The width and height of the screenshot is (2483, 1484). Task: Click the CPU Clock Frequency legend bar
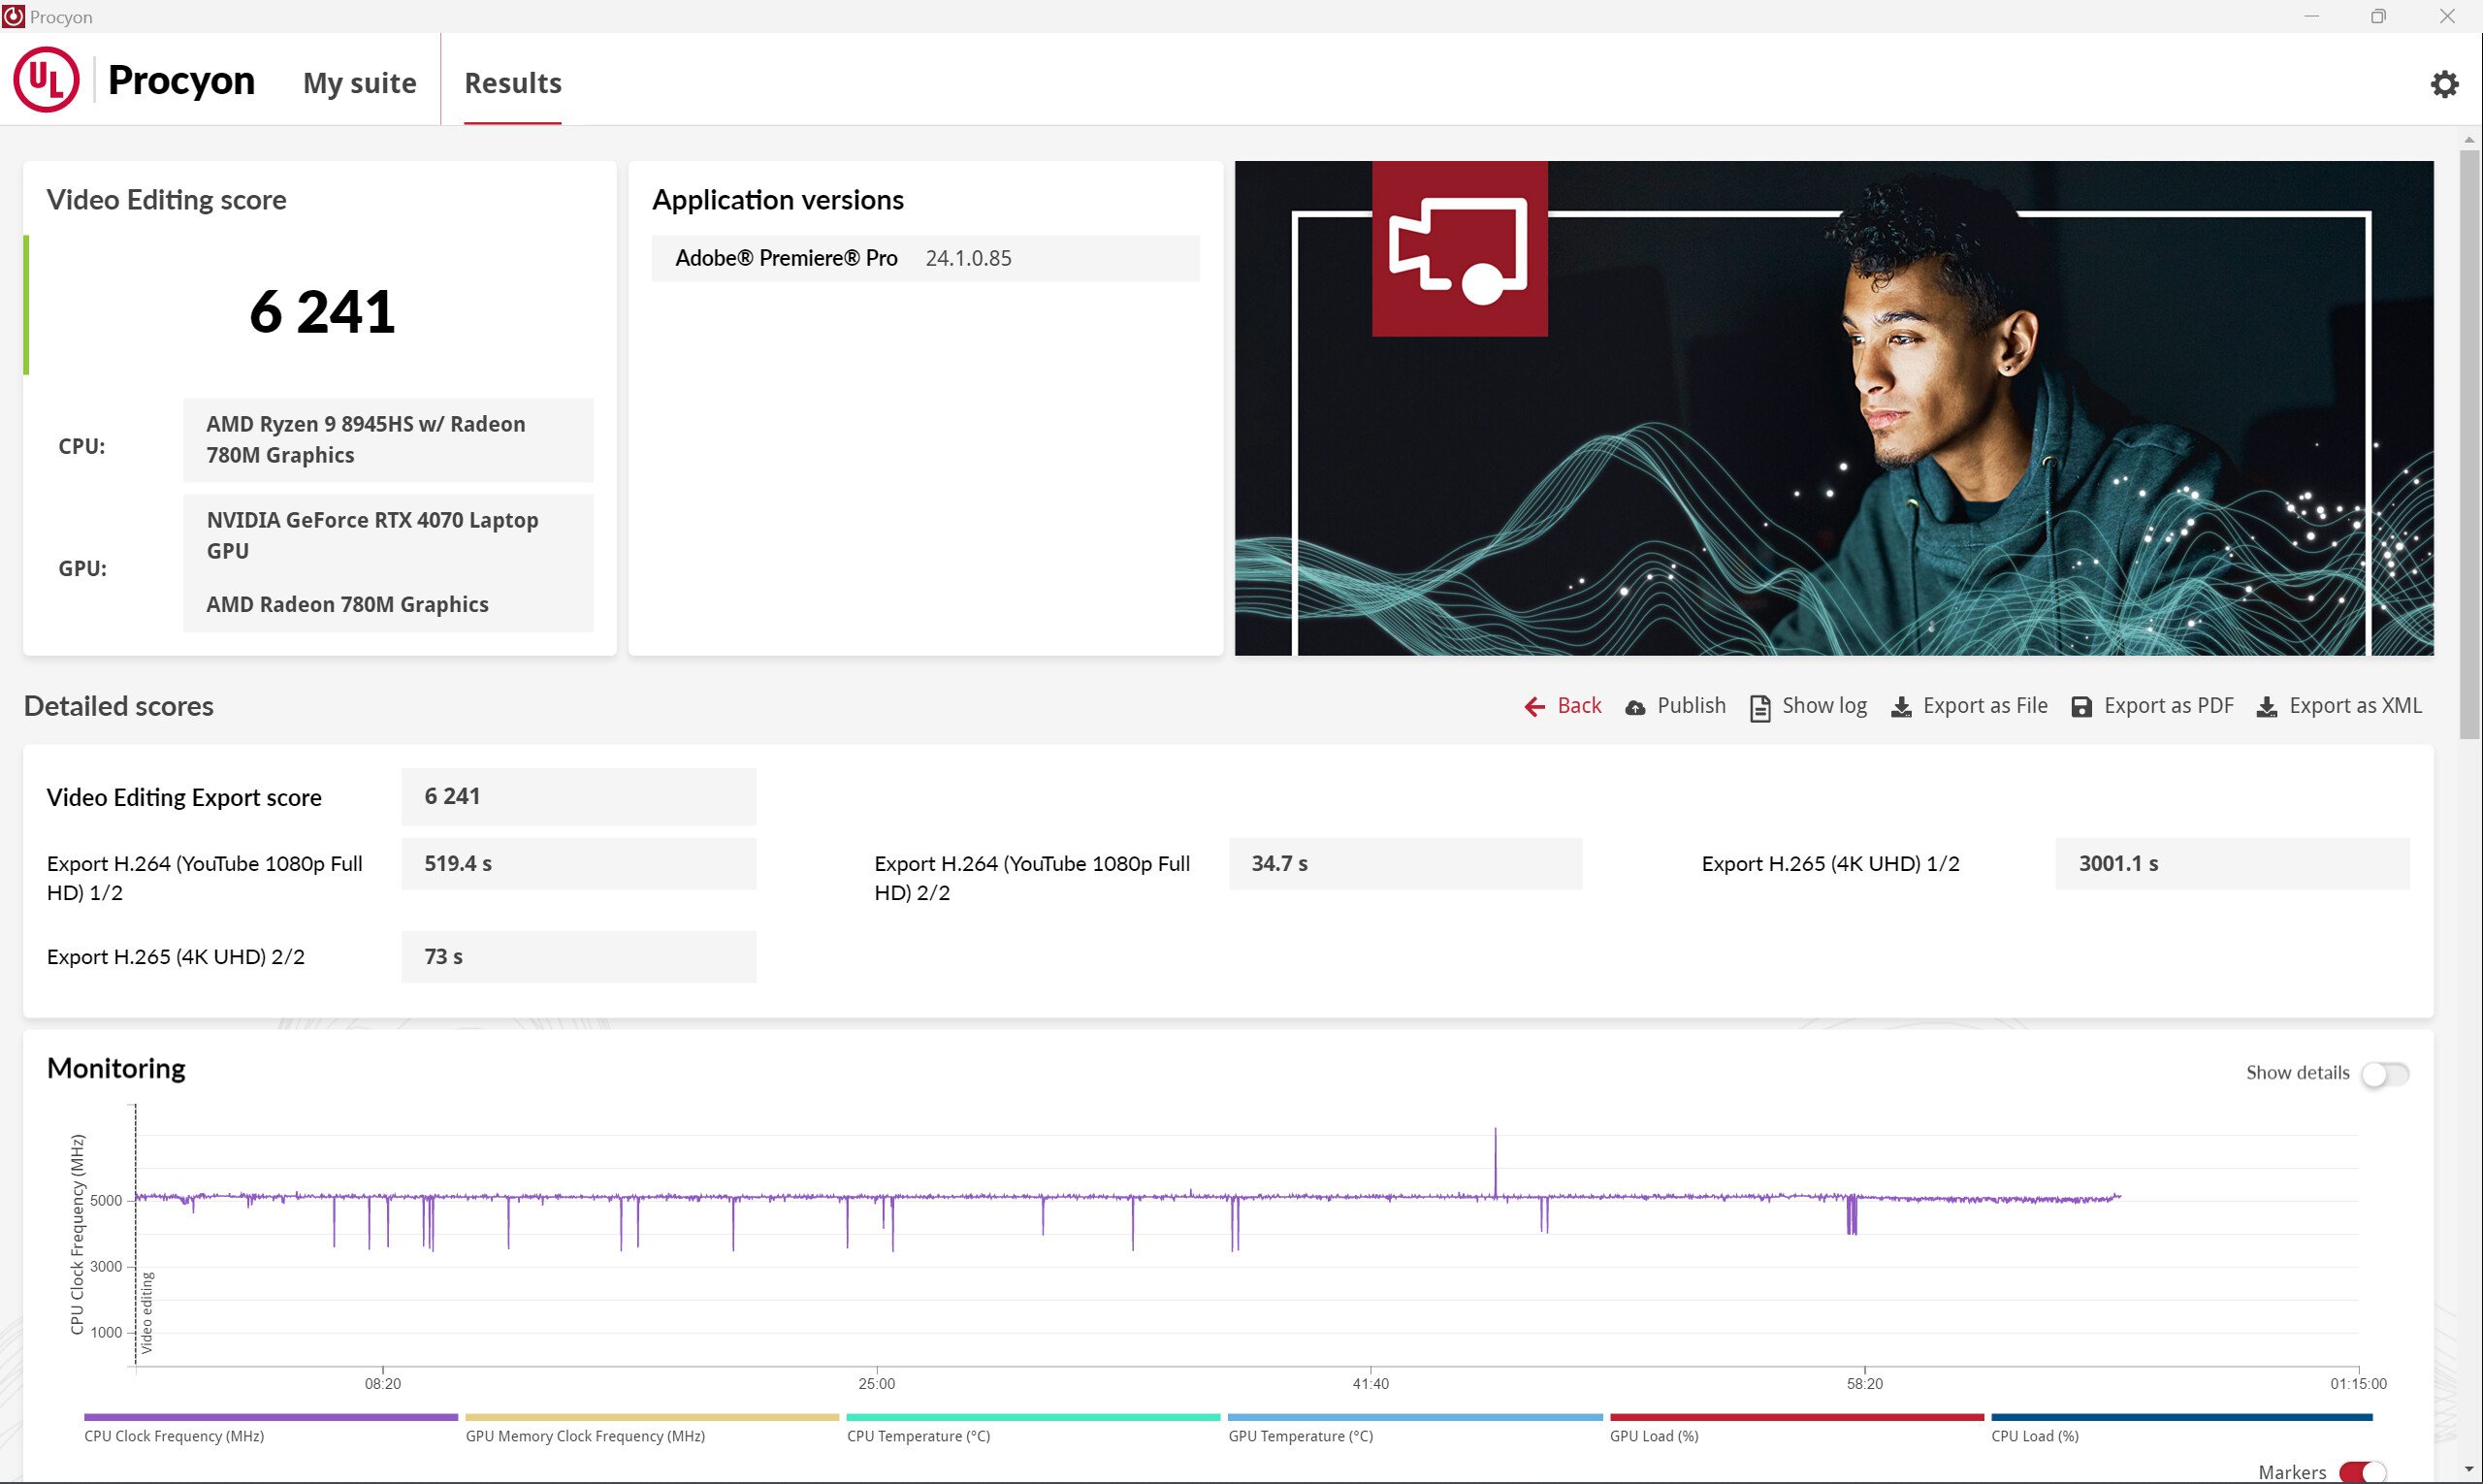point(270,1417)
